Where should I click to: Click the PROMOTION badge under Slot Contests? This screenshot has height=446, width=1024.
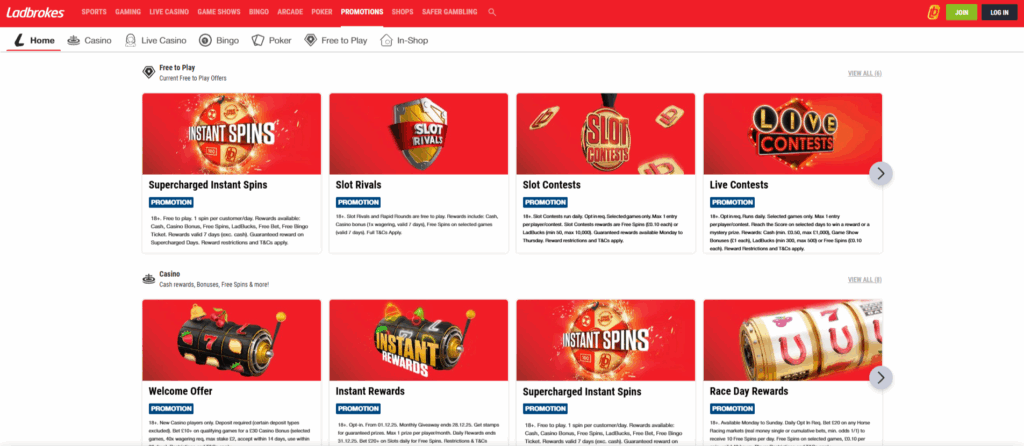545,202
